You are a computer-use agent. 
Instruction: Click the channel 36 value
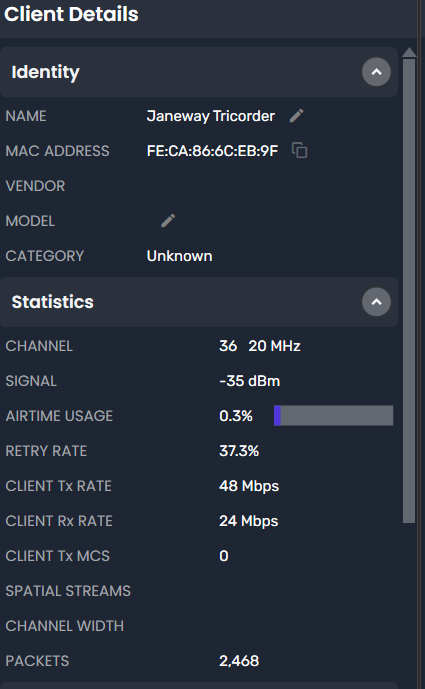228,346
